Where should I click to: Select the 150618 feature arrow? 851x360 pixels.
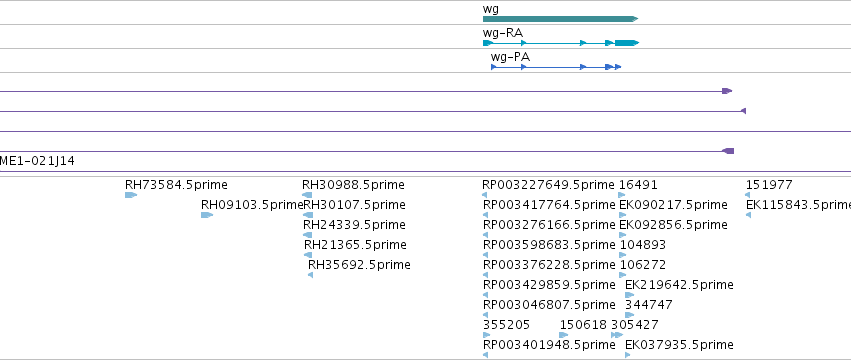[x=564, y=335]
